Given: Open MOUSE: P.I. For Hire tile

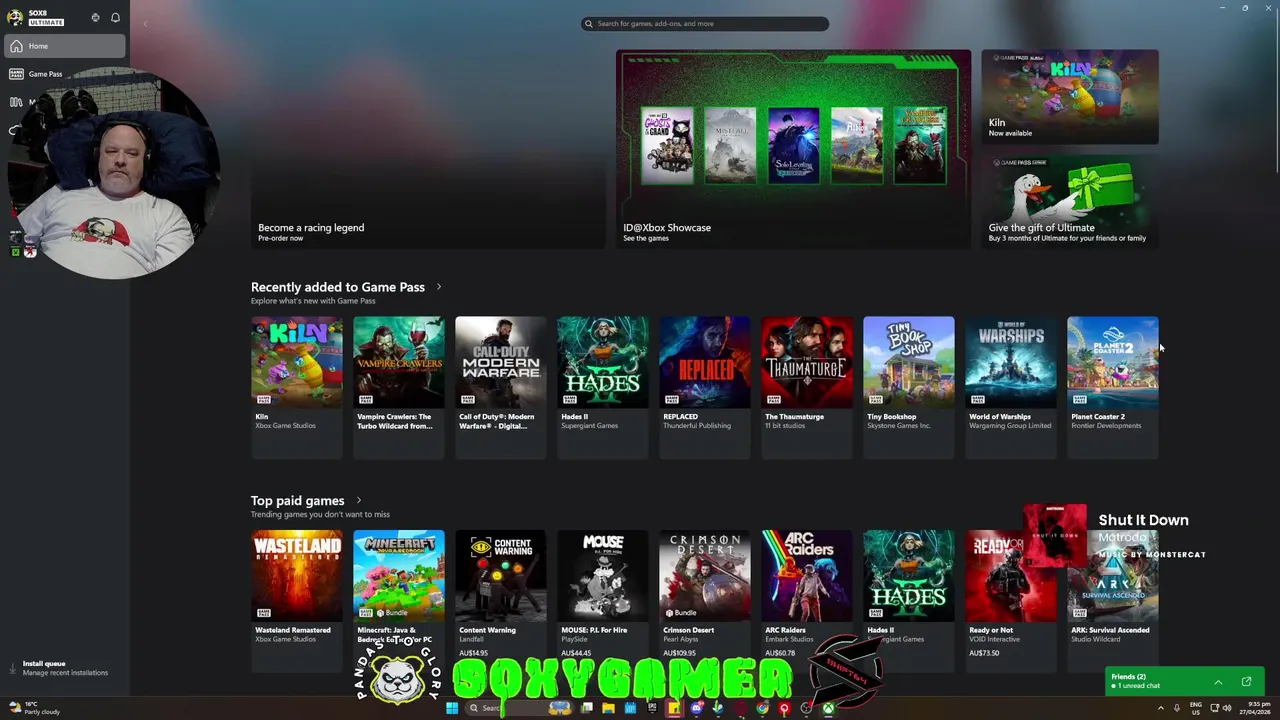Looking at the screenshot, I should click(x=603, y=600).
